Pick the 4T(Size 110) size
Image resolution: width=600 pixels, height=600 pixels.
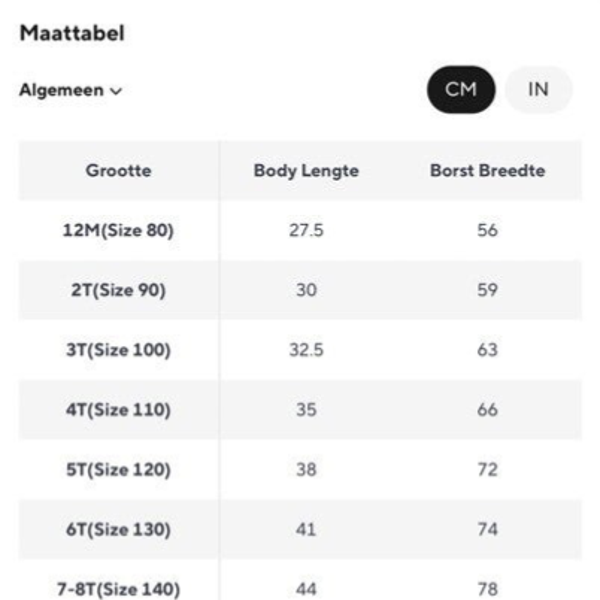point(118,410)
